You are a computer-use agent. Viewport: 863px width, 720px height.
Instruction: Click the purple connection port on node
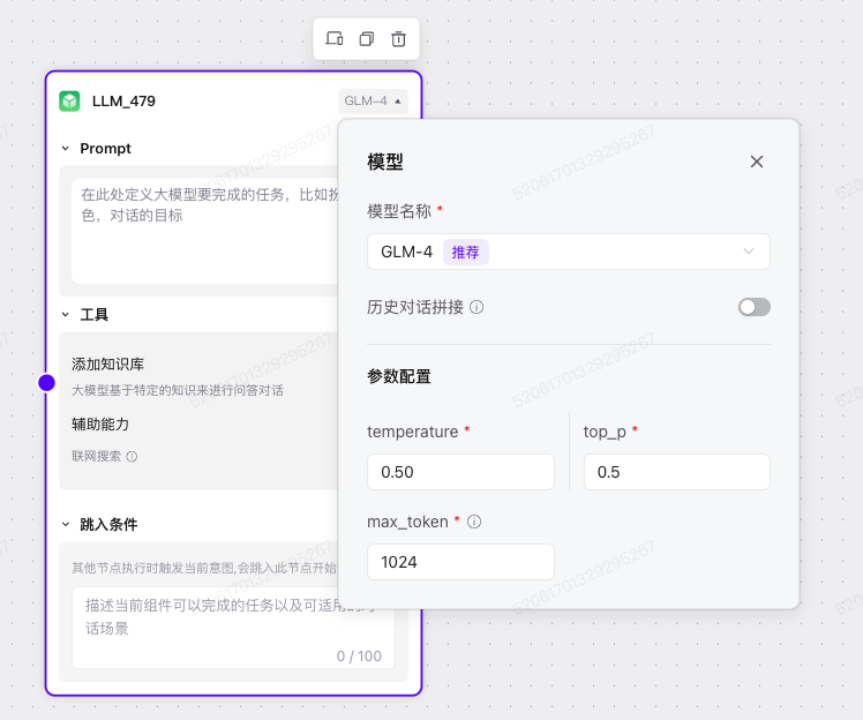click(x=47, y=383)
